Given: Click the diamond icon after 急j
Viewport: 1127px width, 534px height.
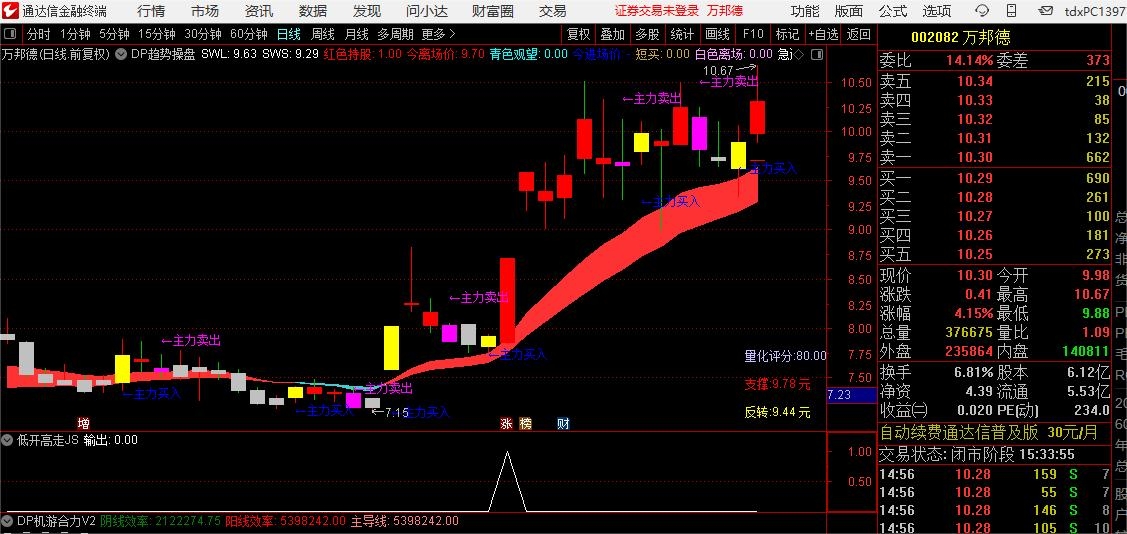Looking at the screenshot, I should pyautogui.click(x=799, y=55).
